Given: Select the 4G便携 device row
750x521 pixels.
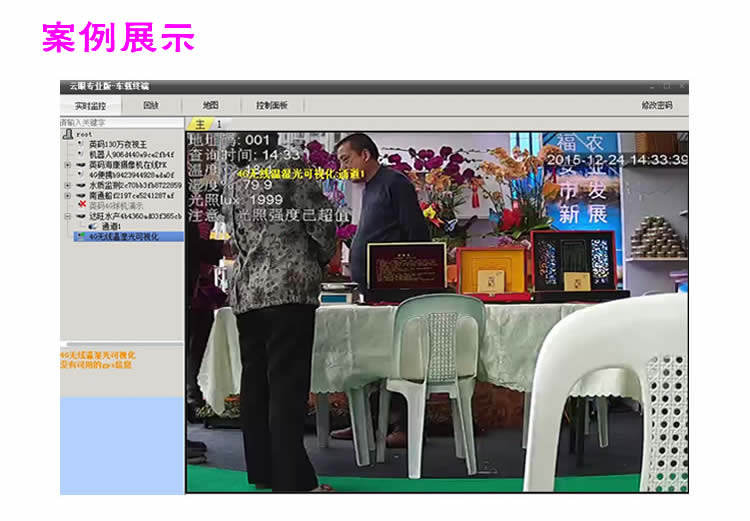Looking at the screenshot, I should (x=131, y=175).
